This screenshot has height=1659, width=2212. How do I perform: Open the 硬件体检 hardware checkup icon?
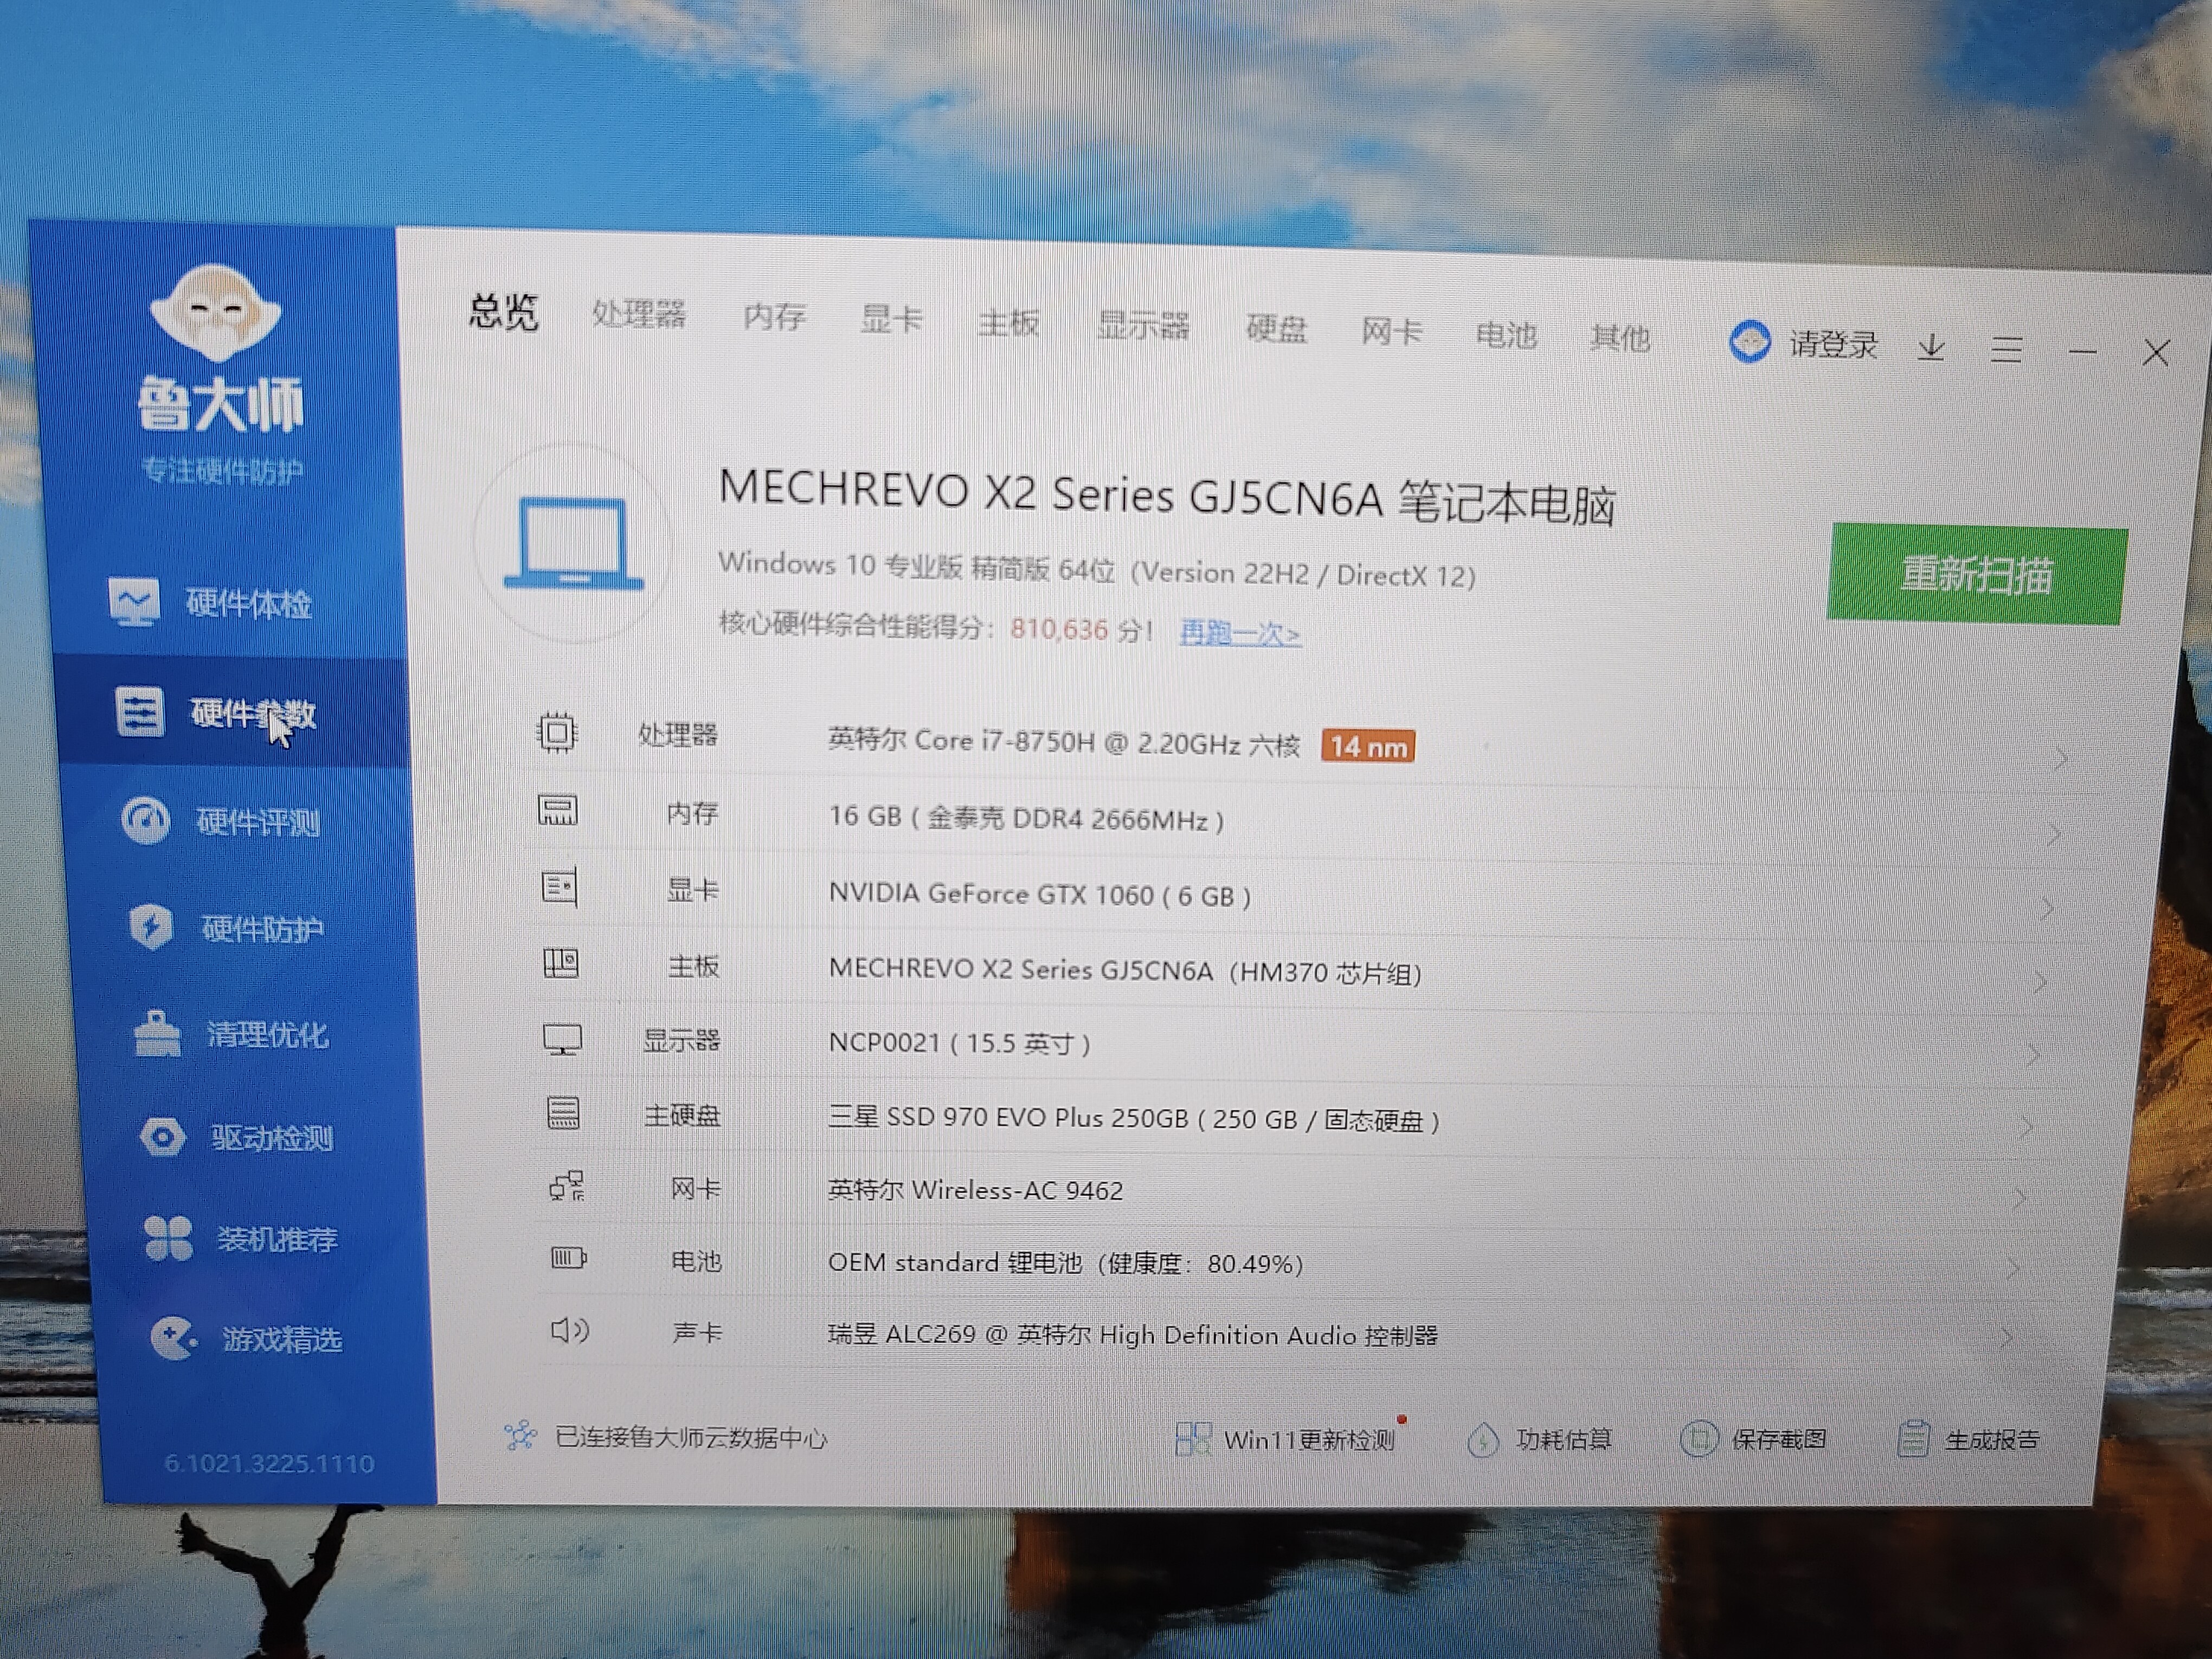click(x=133, y=602)
